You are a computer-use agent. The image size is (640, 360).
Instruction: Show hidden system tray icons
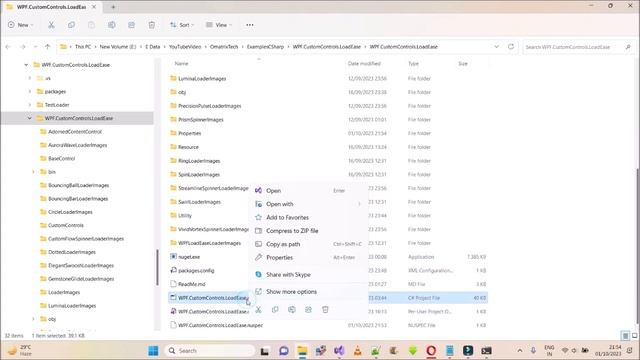pyautogui.click(x=520, y=351)
